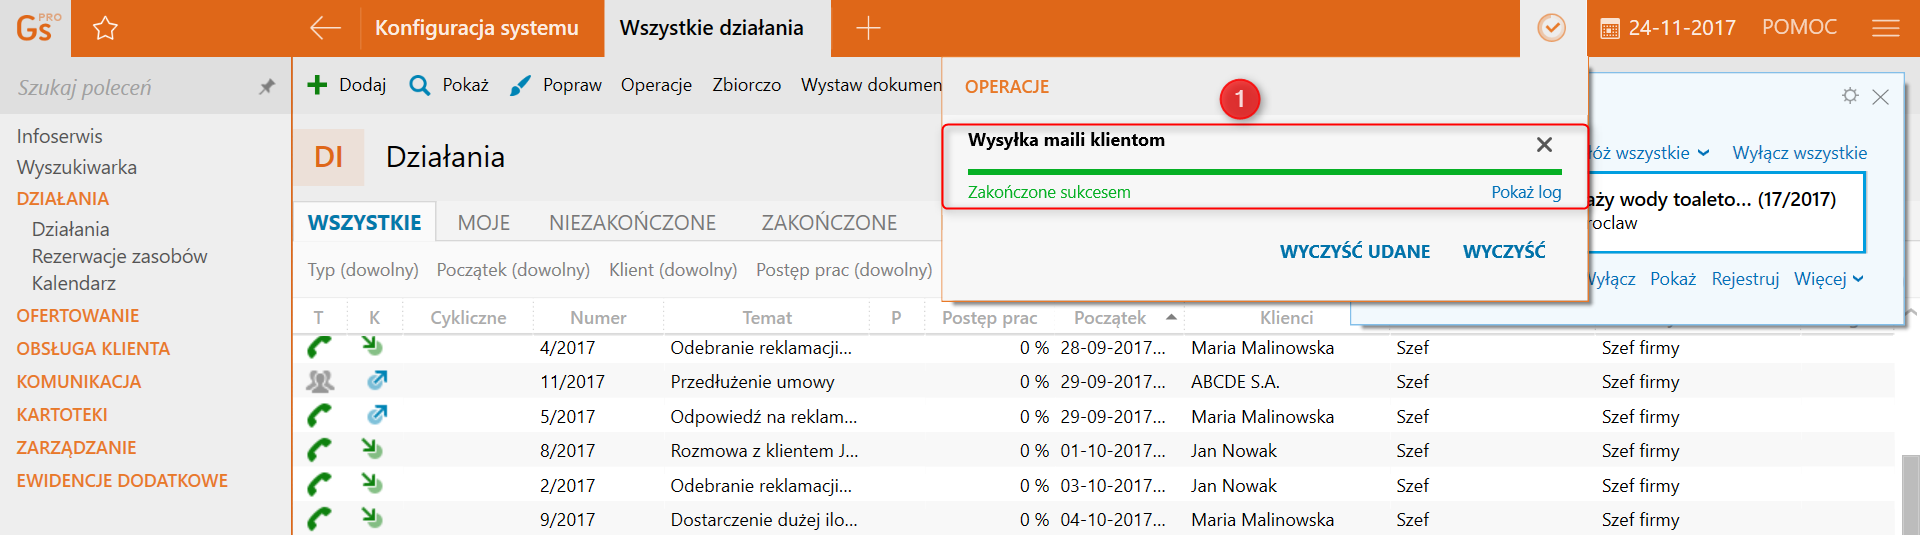Open the hamburger menu icon
The image size is (1920, 535).
(1885, 28)
